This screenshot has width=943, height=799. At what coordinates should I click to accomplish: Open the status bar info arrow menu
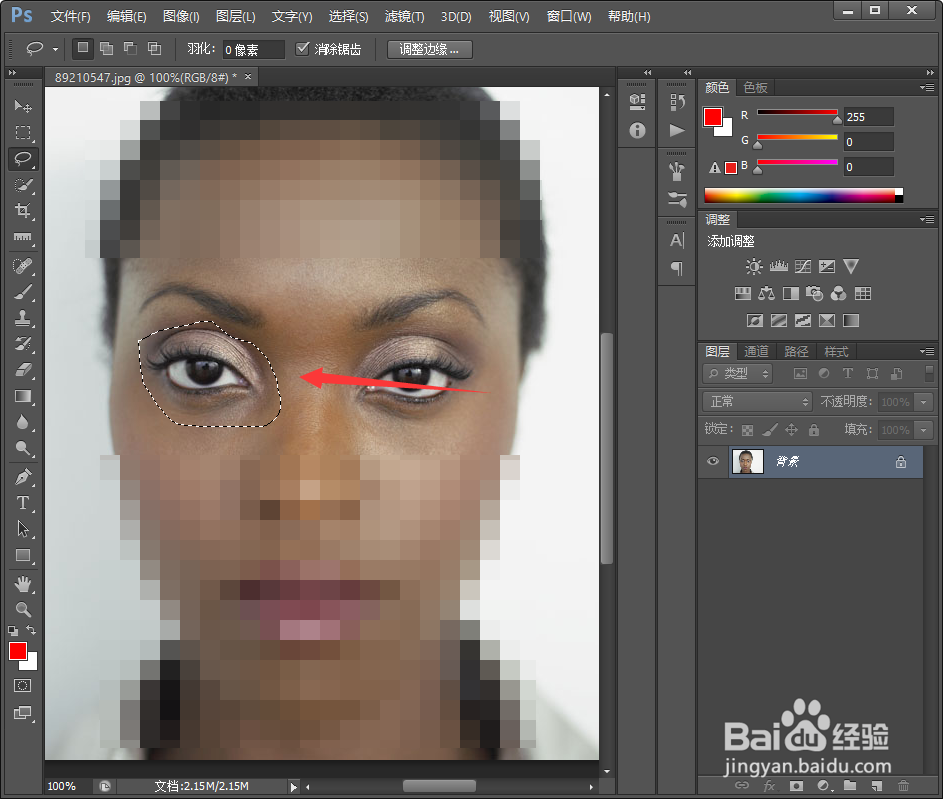293,786
